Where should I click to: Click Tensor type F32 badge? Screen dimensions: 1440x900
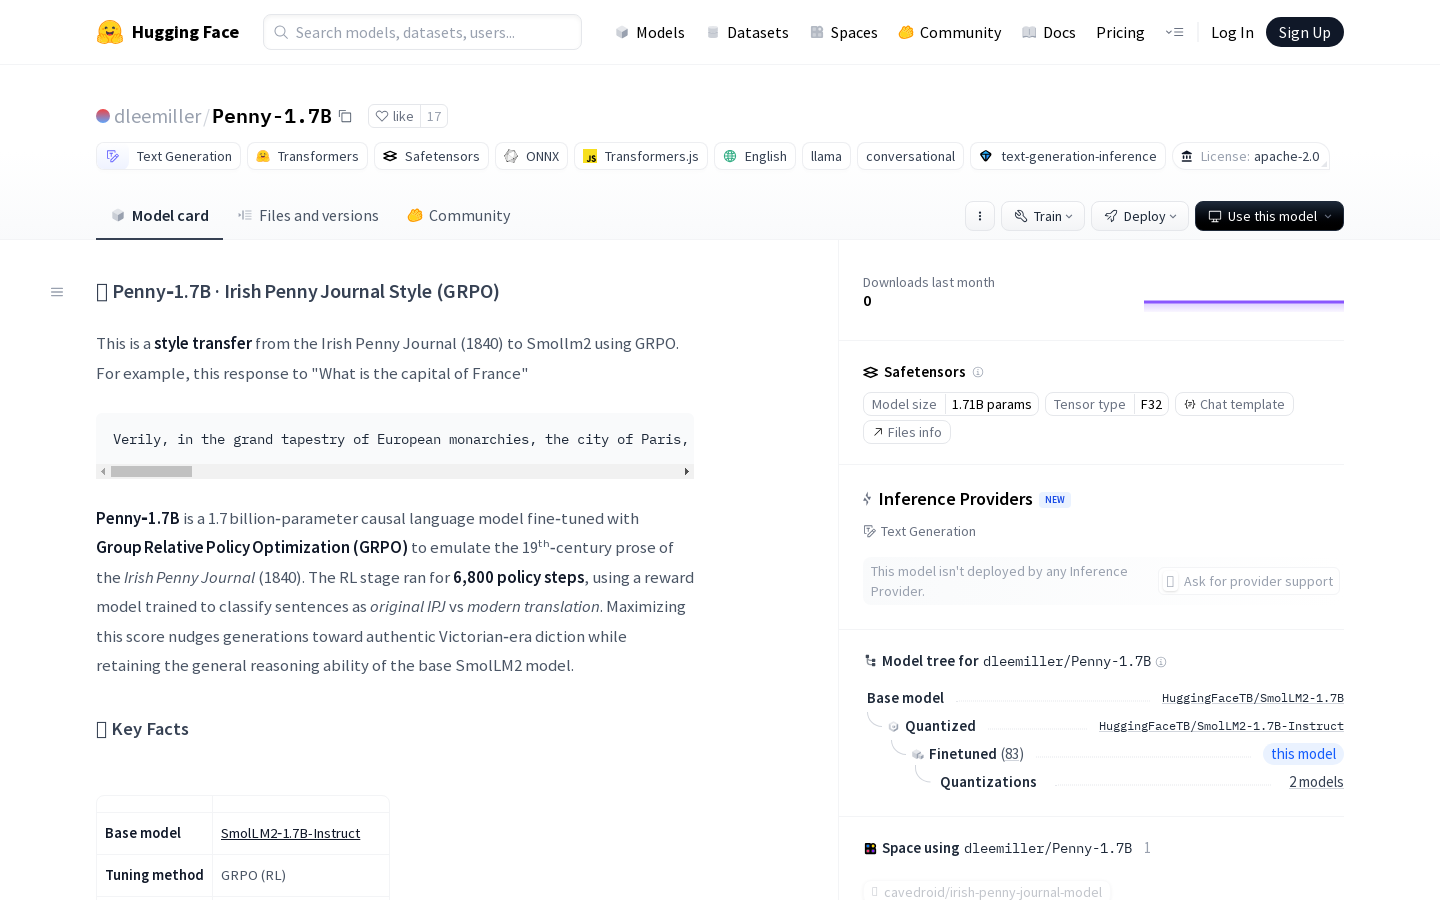1107,404
